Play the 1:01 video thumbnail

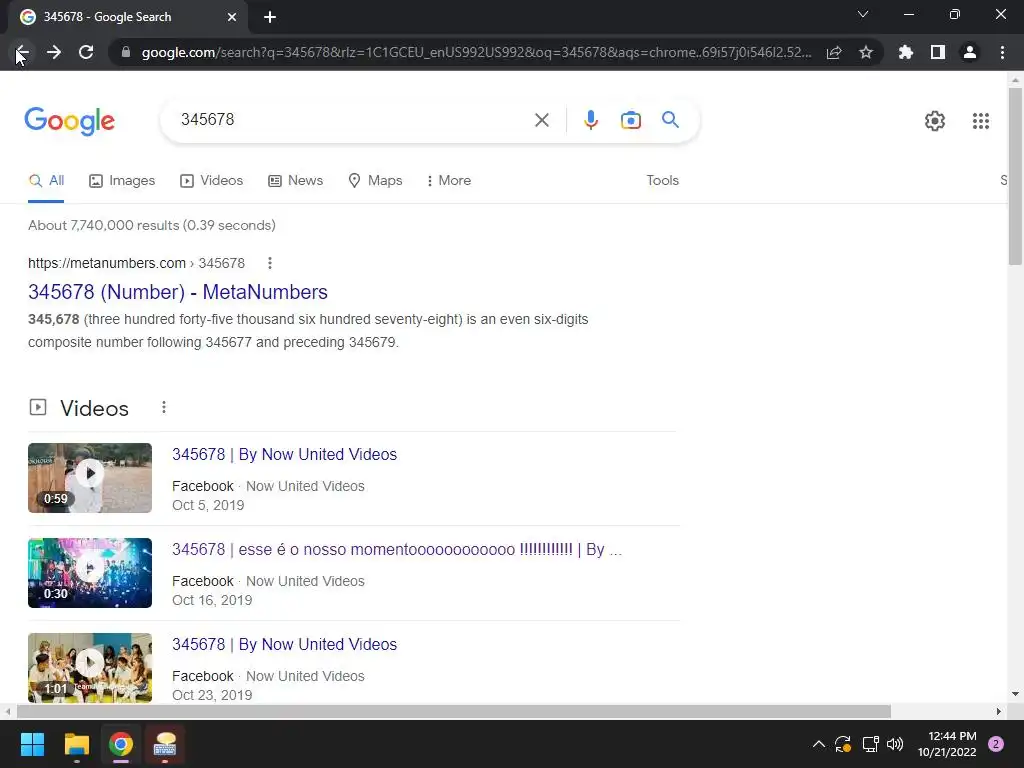coord(90,668)
